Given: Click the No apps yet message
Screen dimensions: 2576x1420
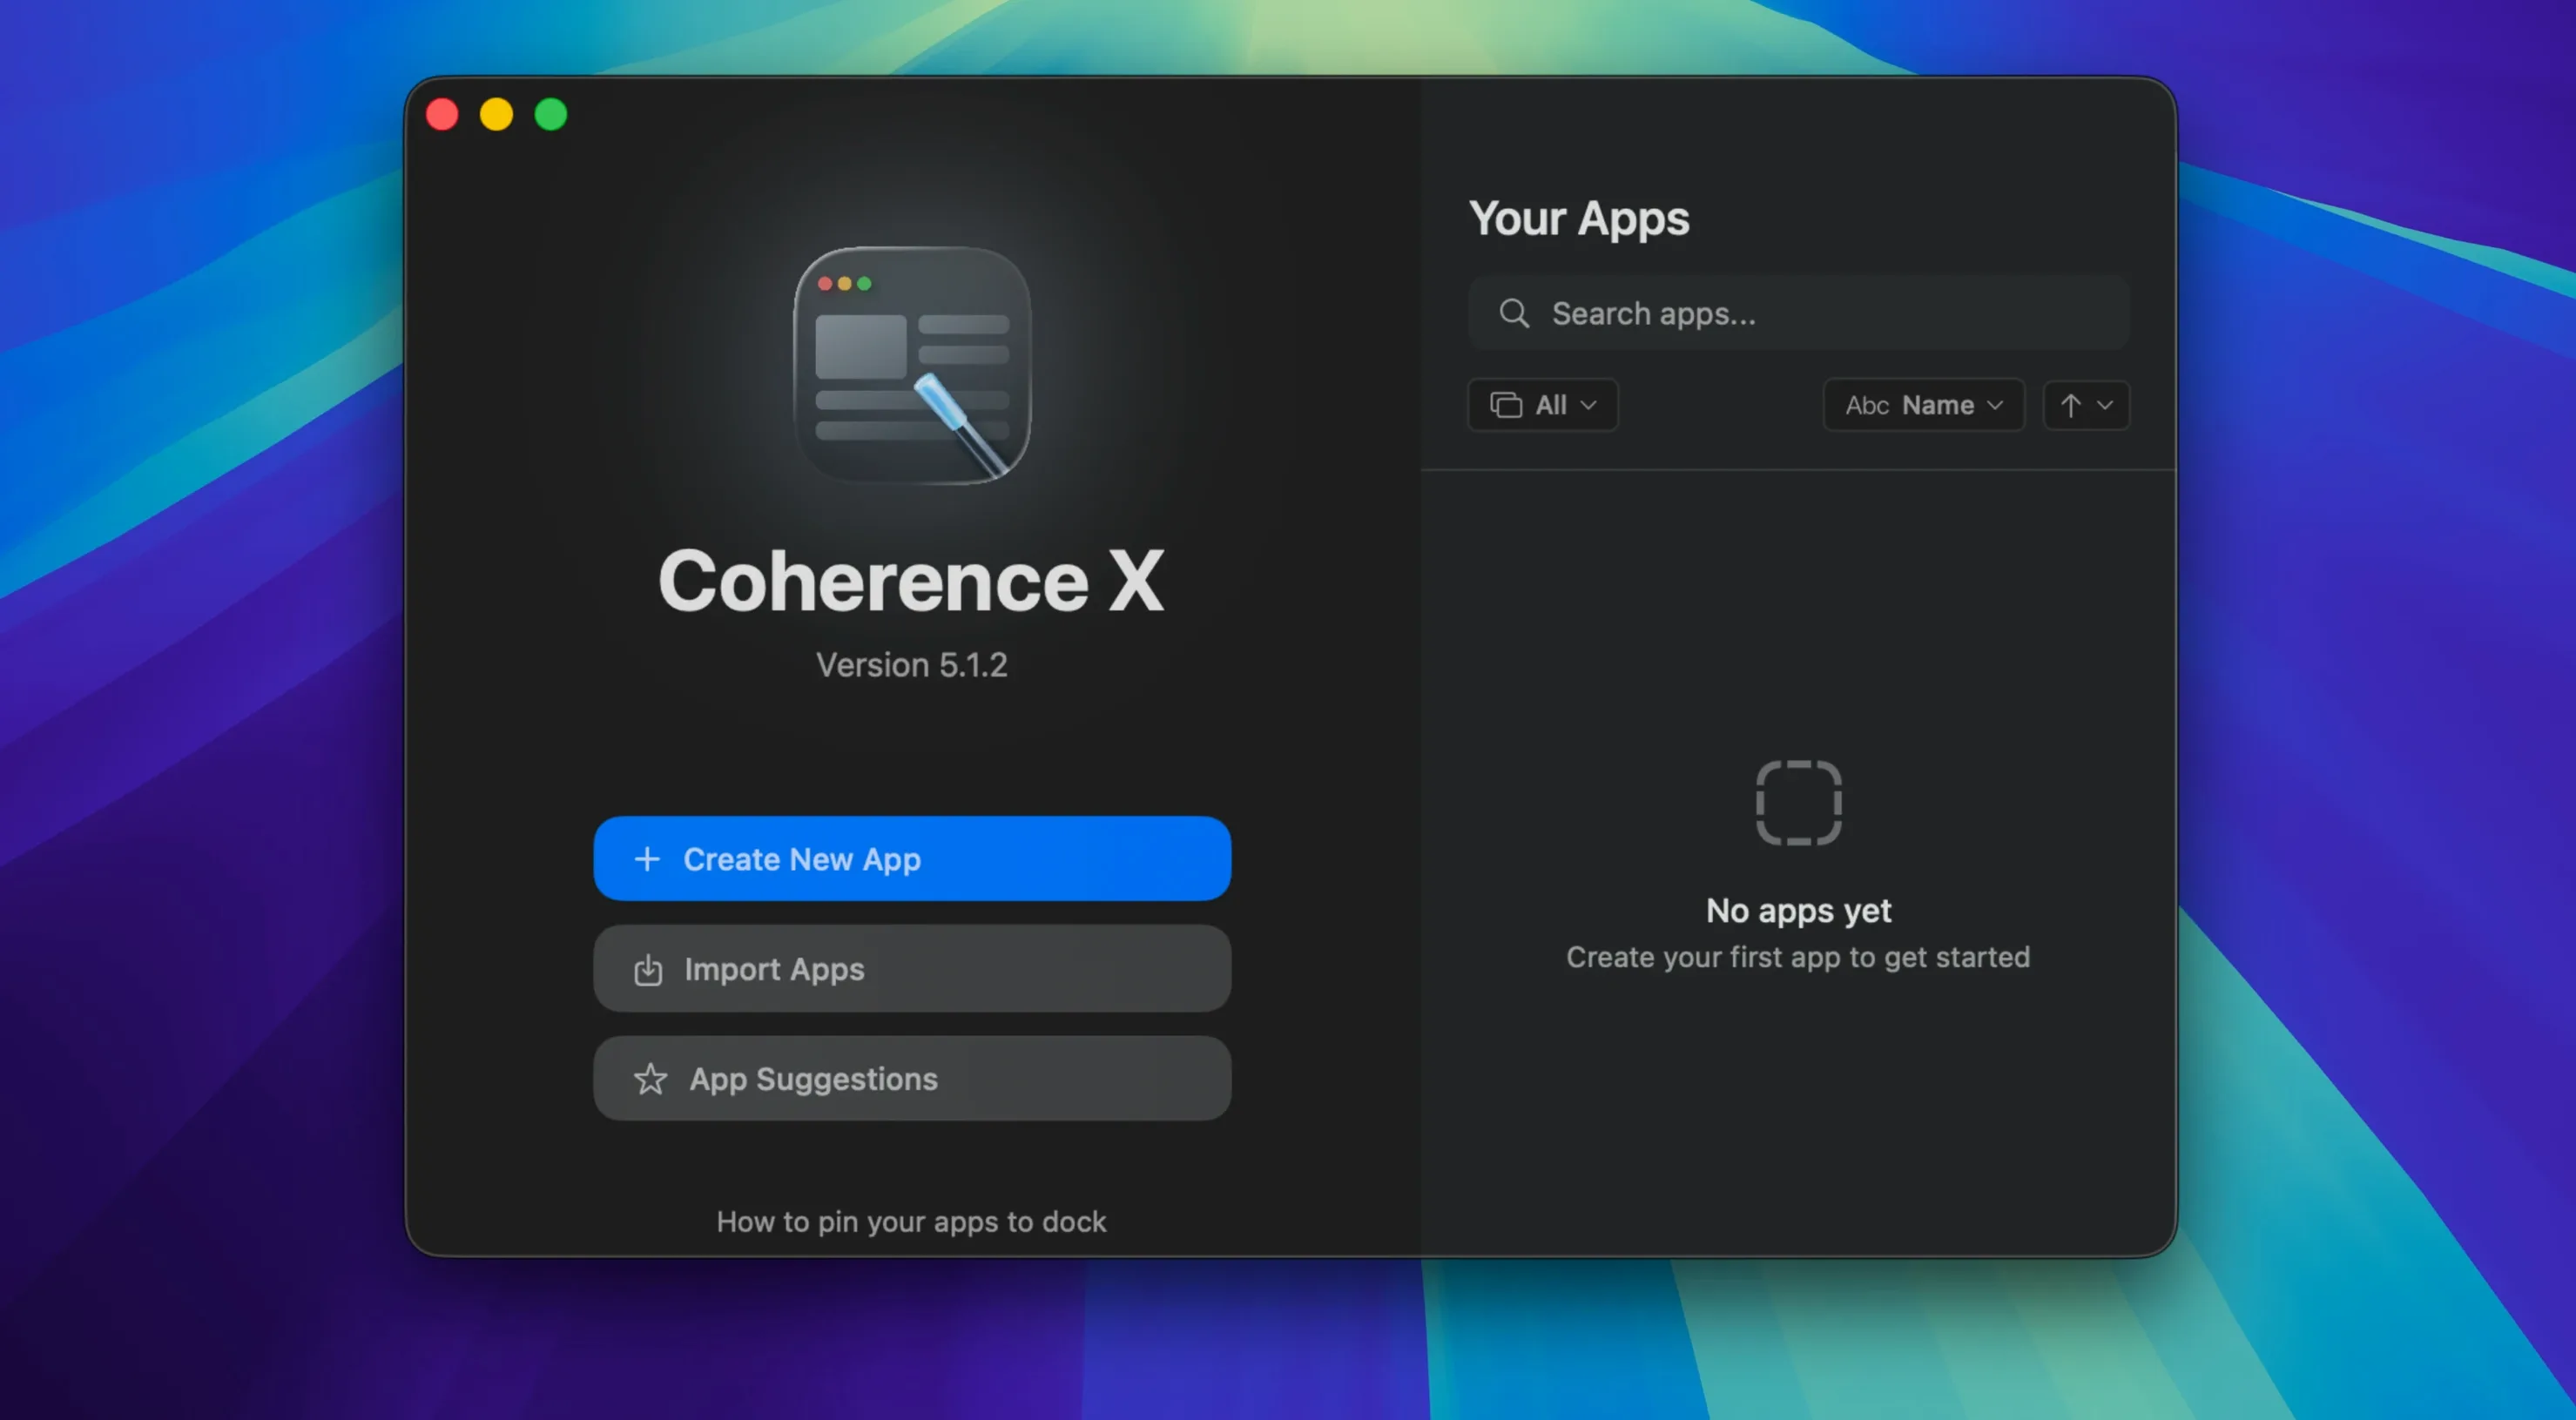Looking at the screenshot, I should (1798, 910).
